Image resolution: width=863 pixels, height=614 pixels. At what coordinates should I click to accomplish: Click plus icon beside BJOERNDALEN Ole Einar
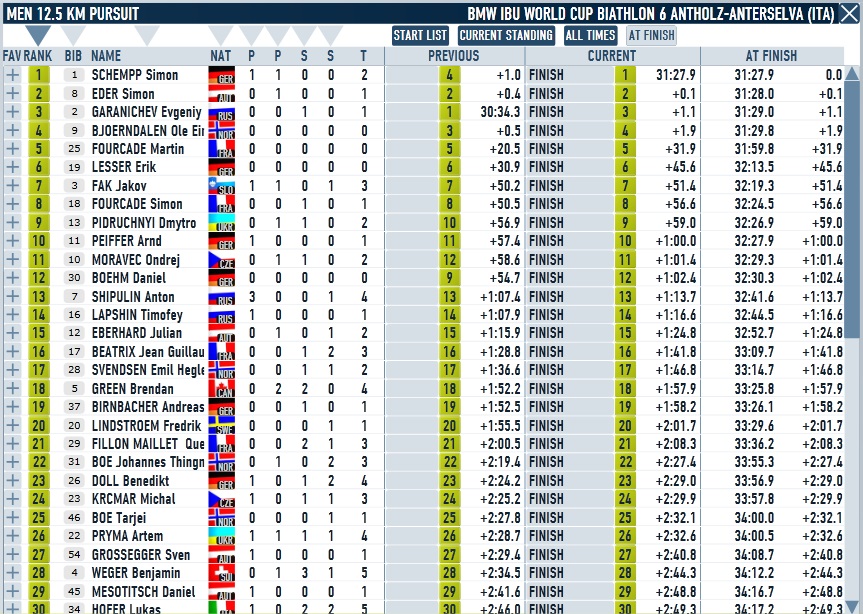coord(12,130)
